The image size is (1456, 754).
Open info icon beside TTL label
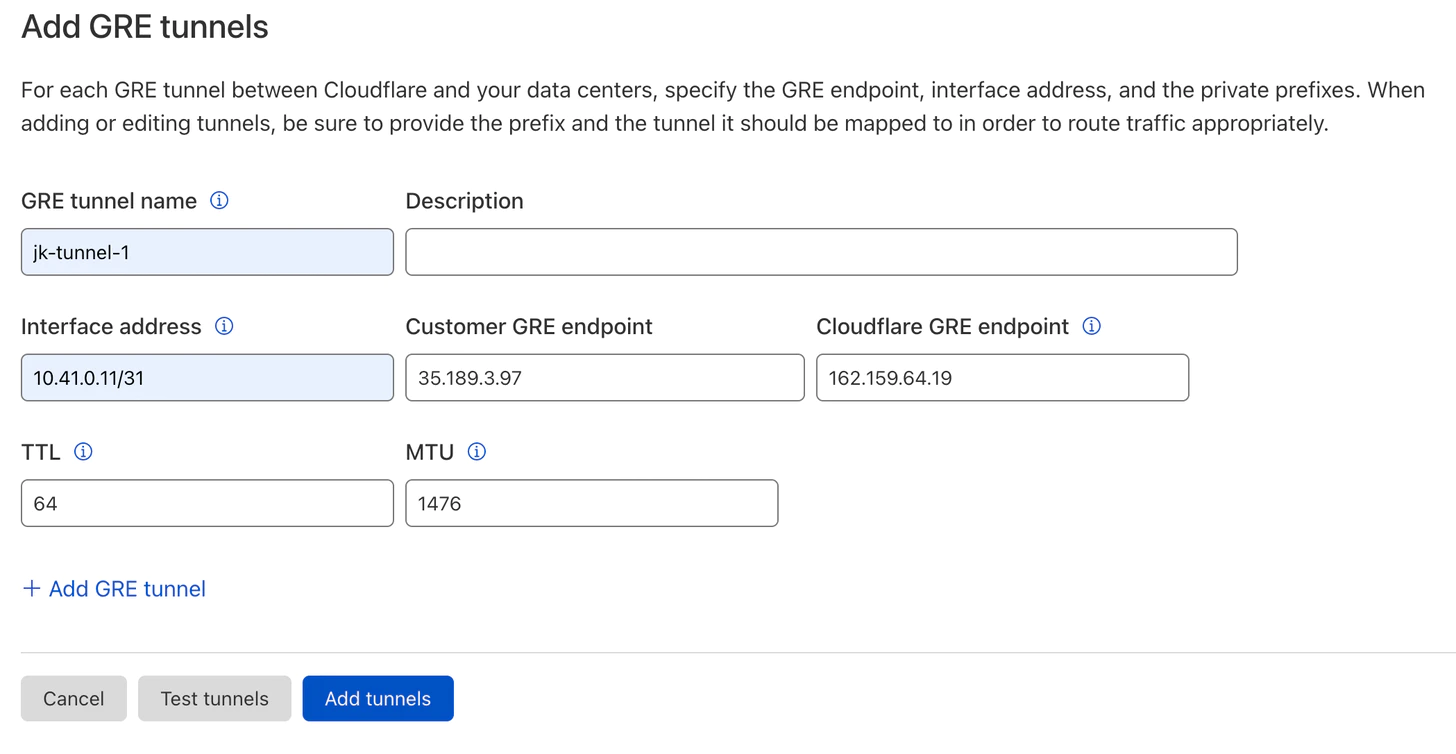84,452
